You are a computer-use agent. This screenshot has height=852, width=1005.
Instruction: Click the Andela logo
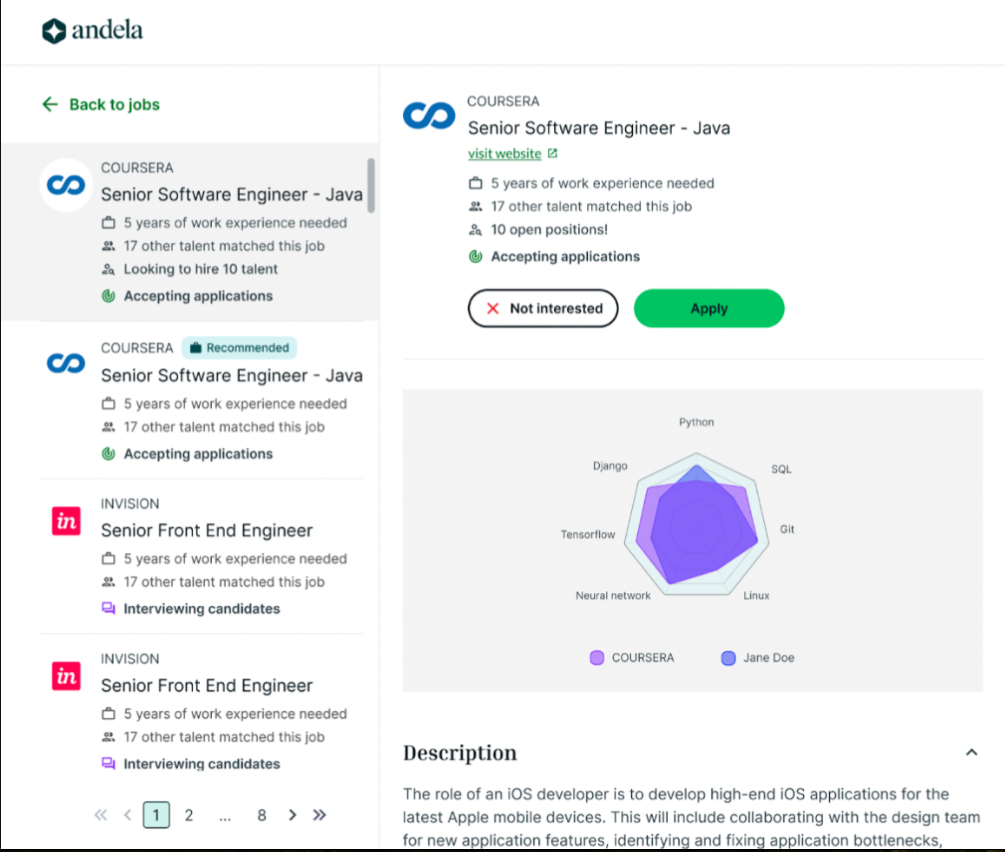(92, 30)
